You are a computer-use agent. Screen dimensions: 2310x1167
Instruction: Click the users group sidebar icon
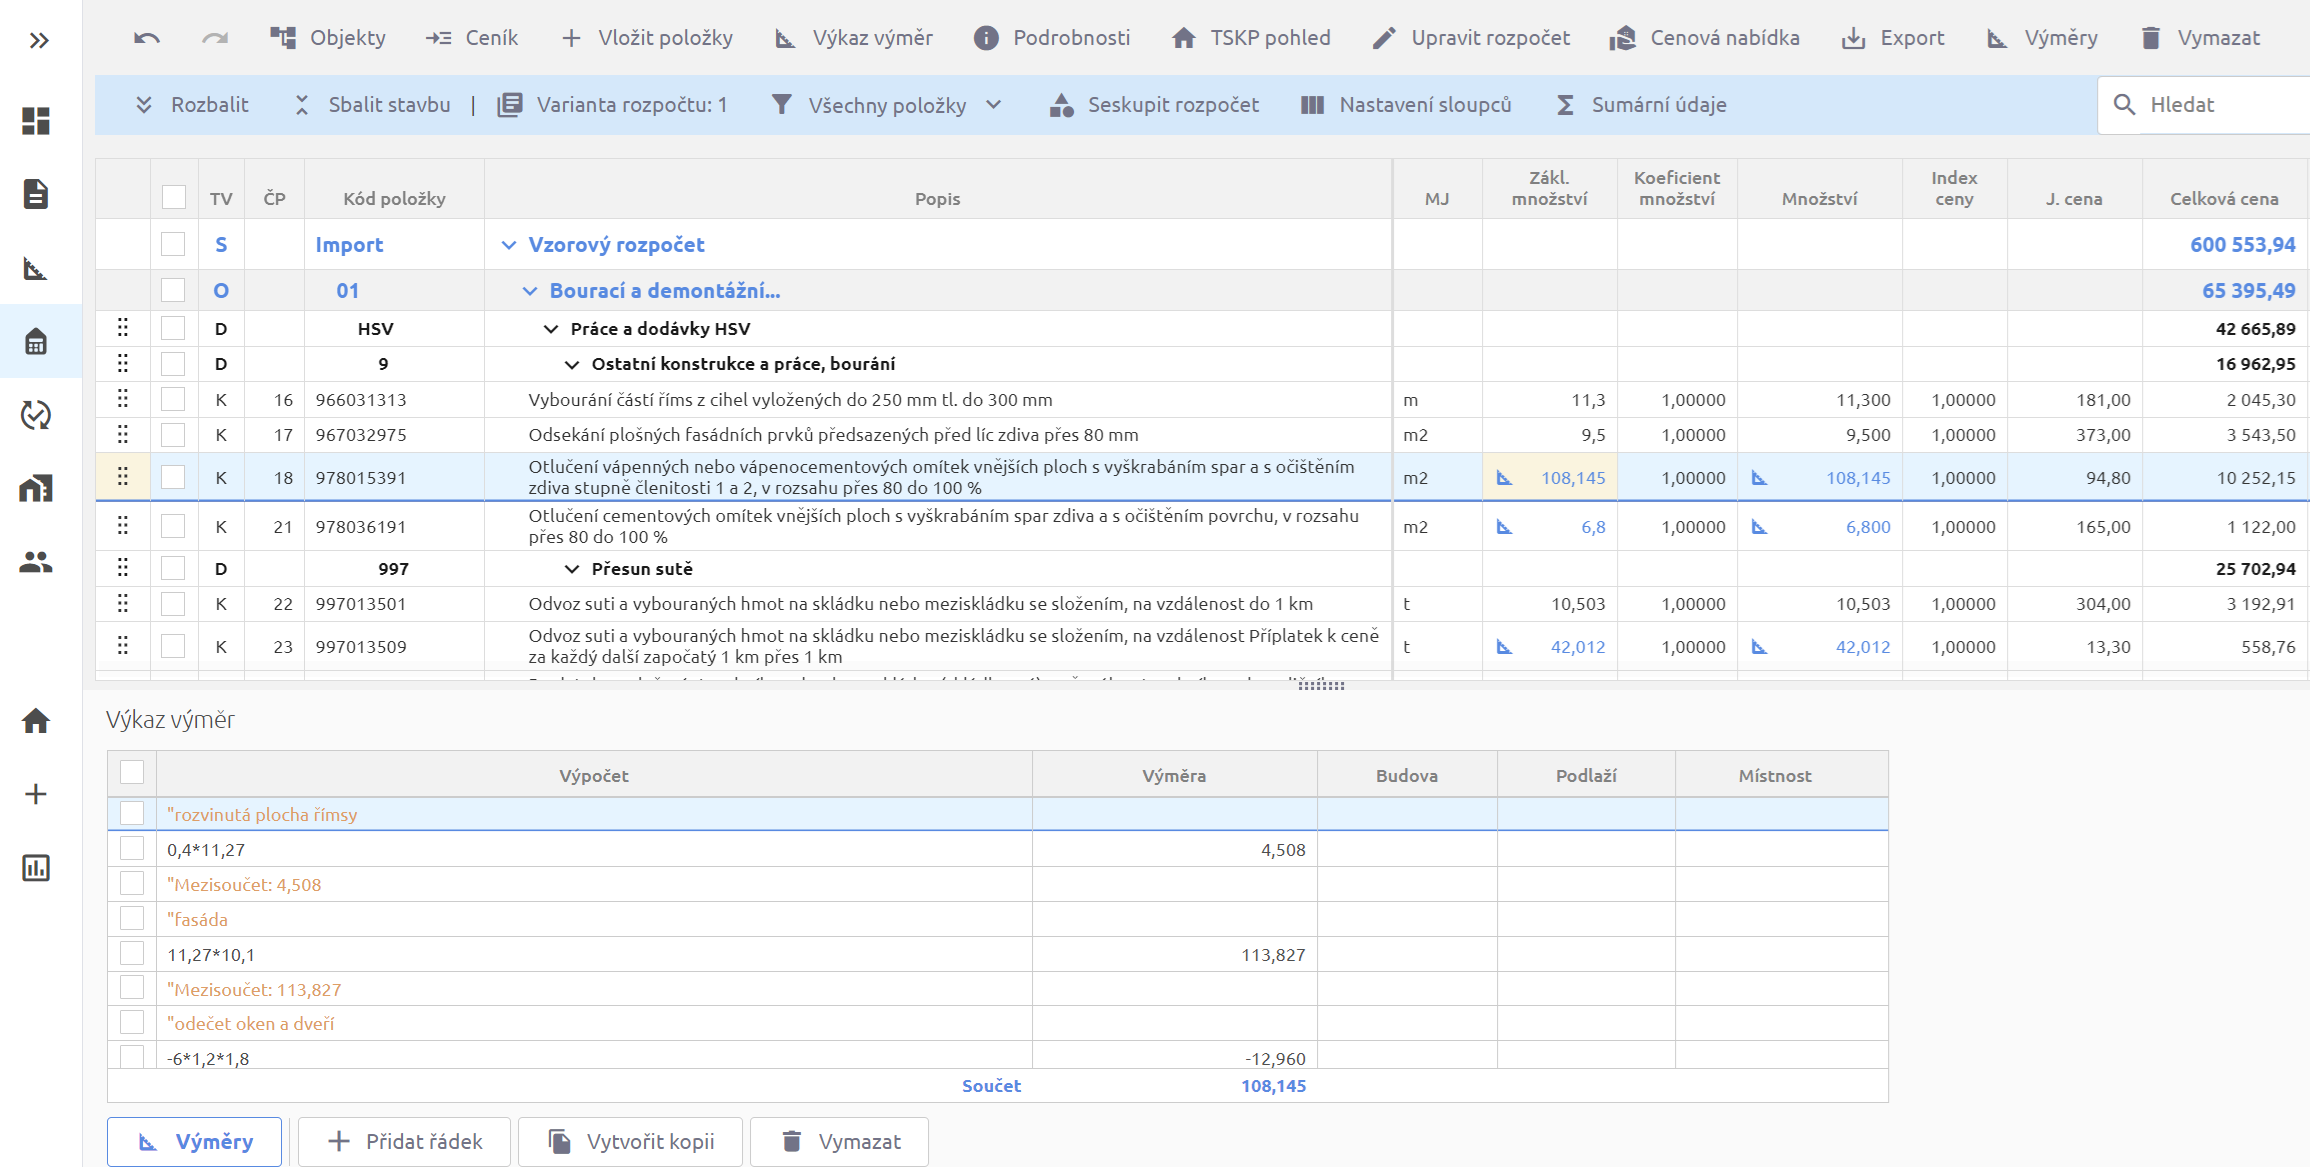[36, 563]
